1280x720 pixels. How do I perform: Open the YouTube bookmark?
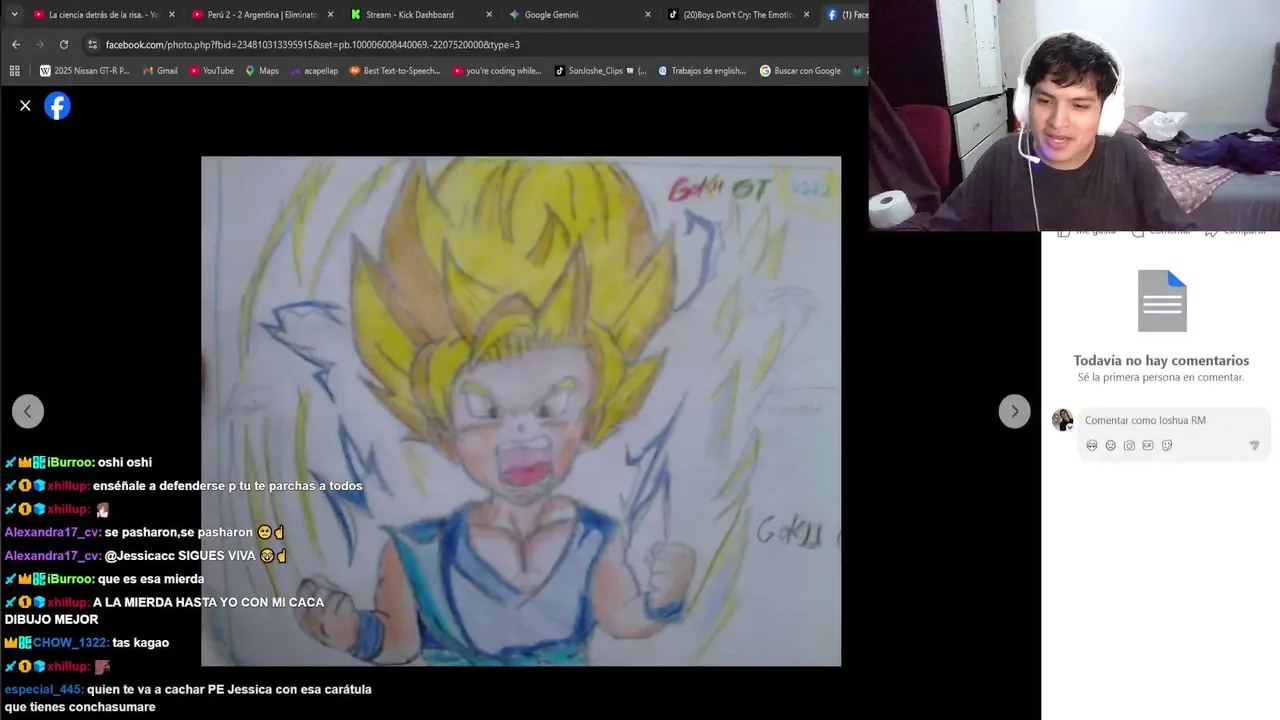[x=211, y=71]
